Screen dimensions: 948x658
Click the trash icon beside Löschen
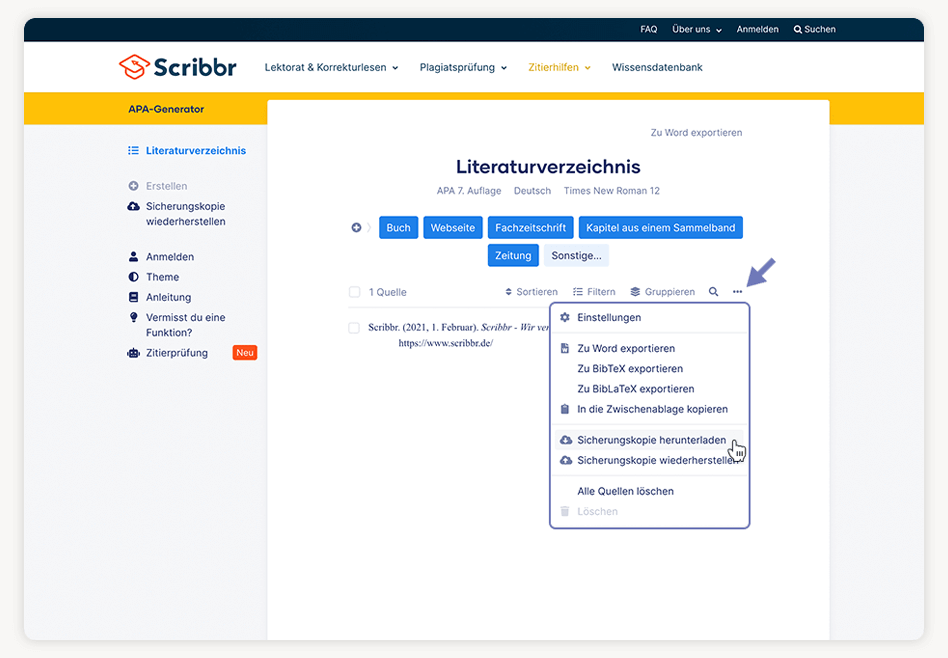pyautogui.click(x=565, y=512)
